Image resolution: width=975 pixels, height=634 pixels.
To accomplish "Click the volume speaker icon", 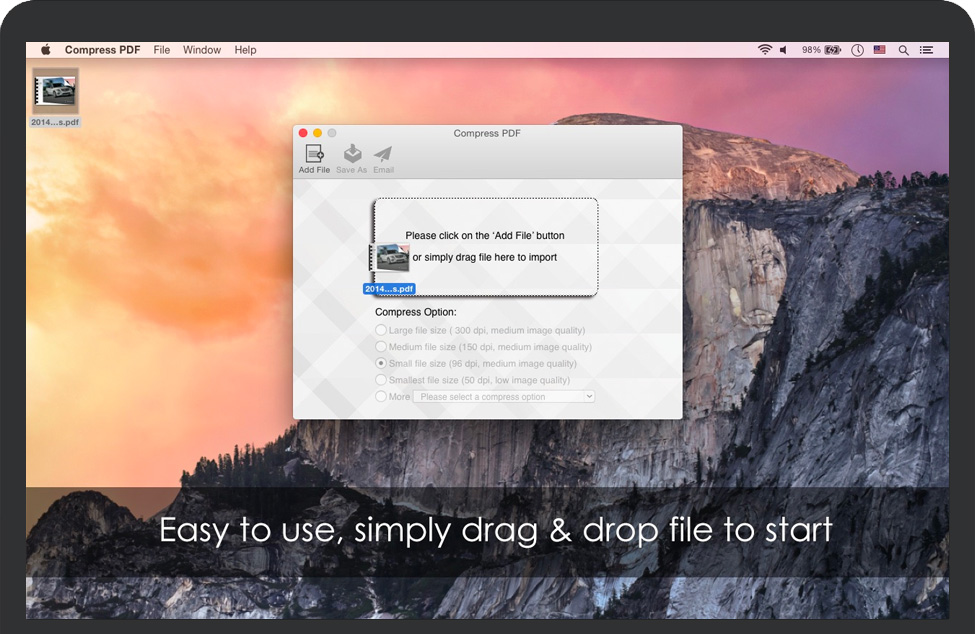I will click(x=784, y=50).
